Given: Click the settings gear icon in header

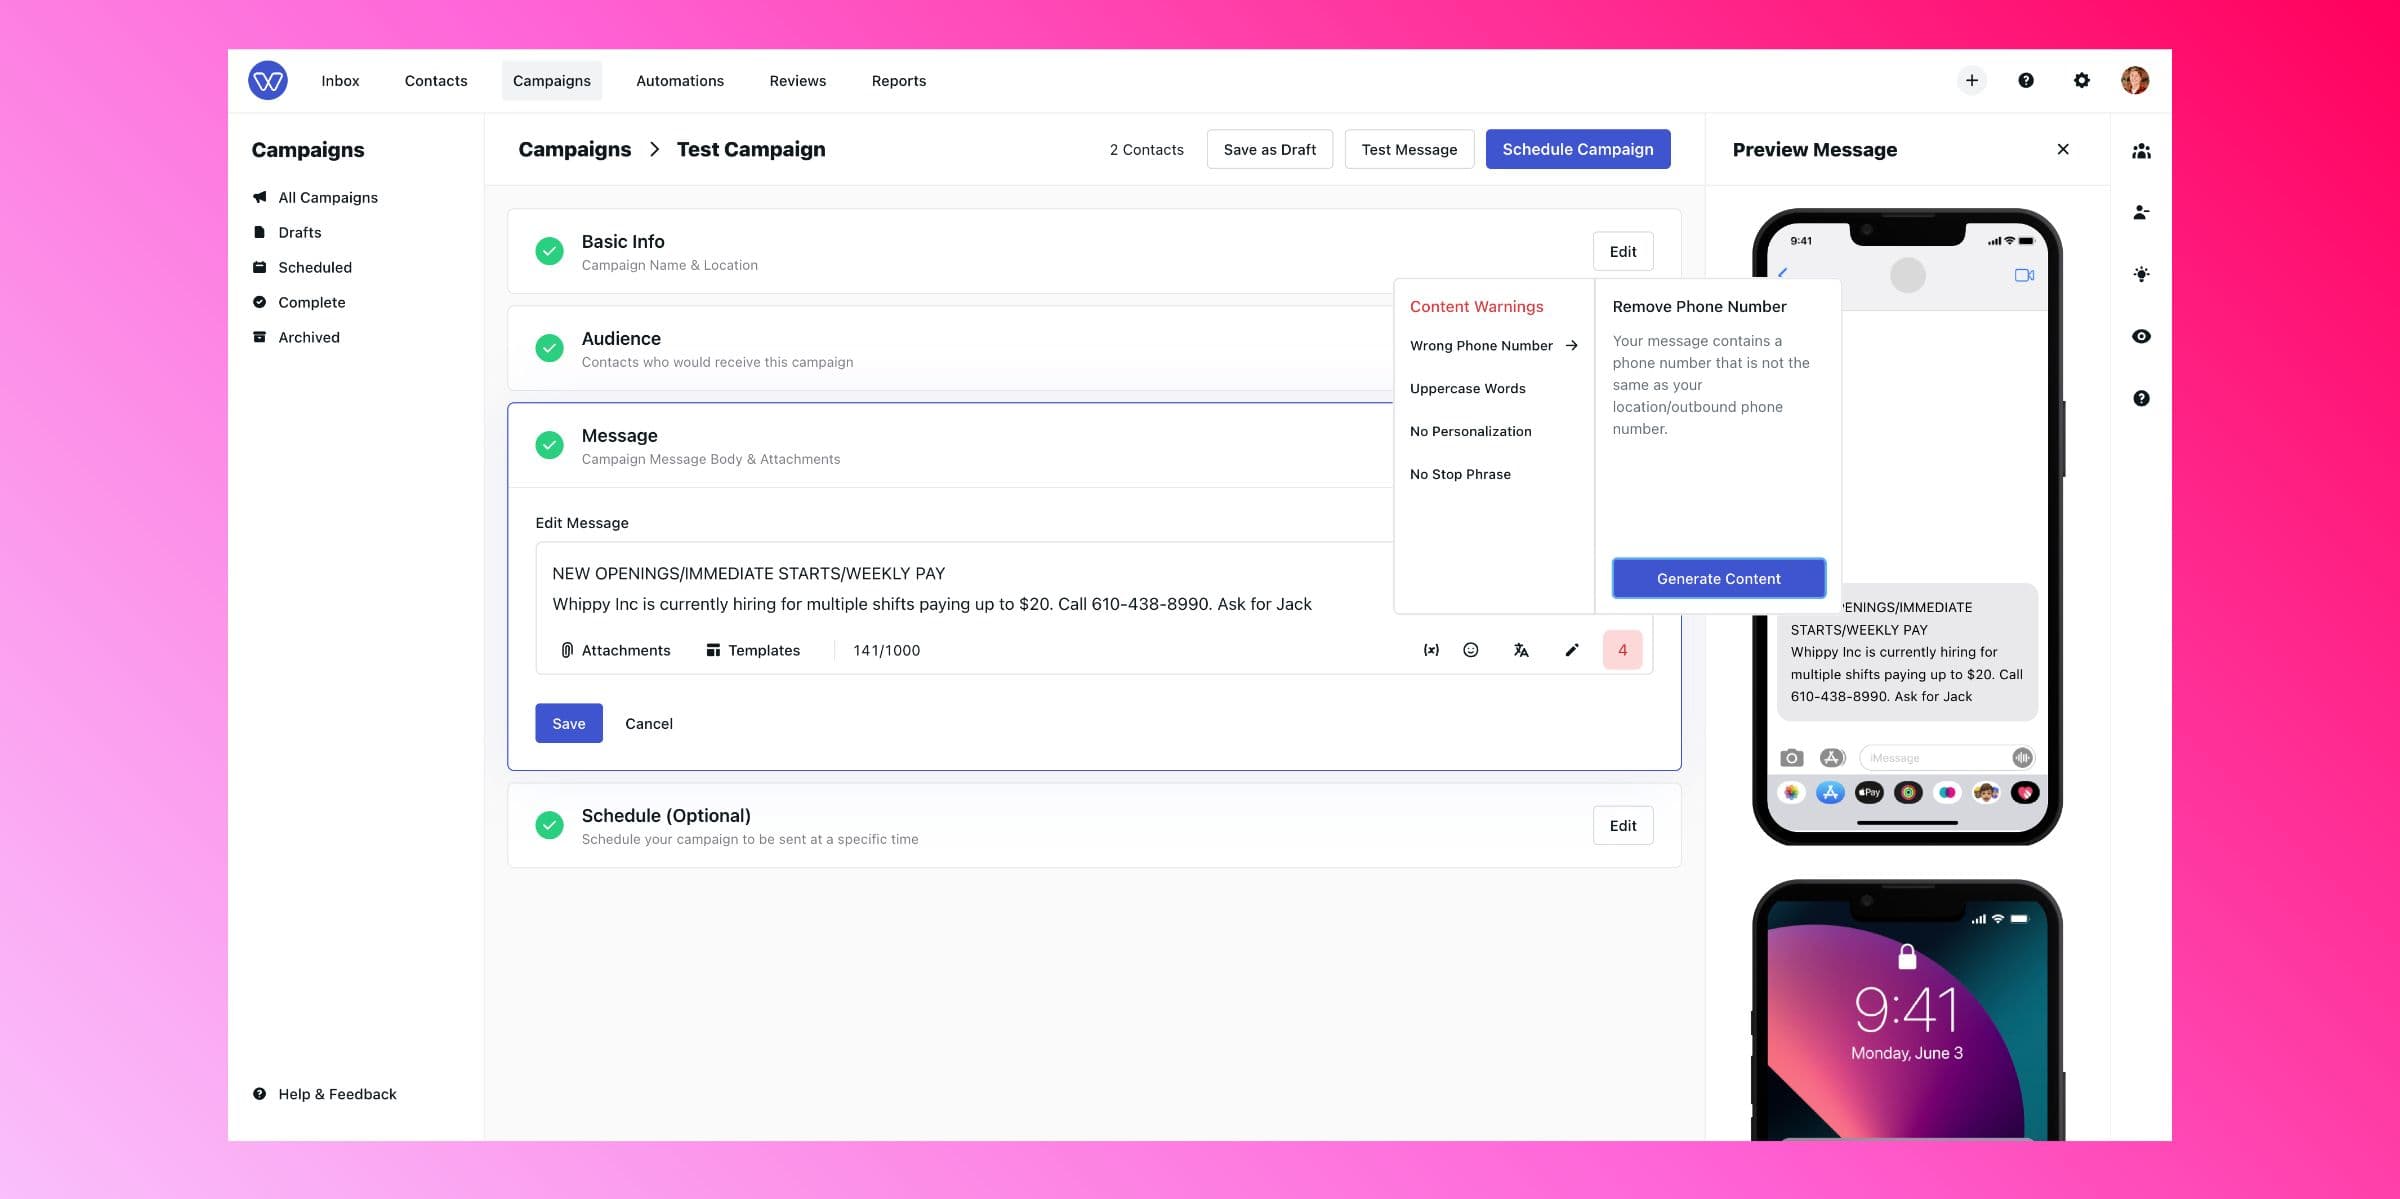Looking at the screenshot, I should [2081, 81].
